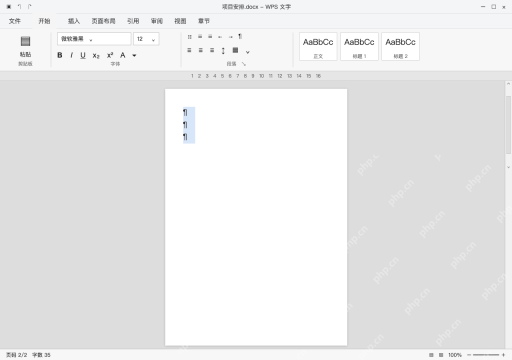
Task: Apply the 标题 2 style
Action: (x=400, y=46)
